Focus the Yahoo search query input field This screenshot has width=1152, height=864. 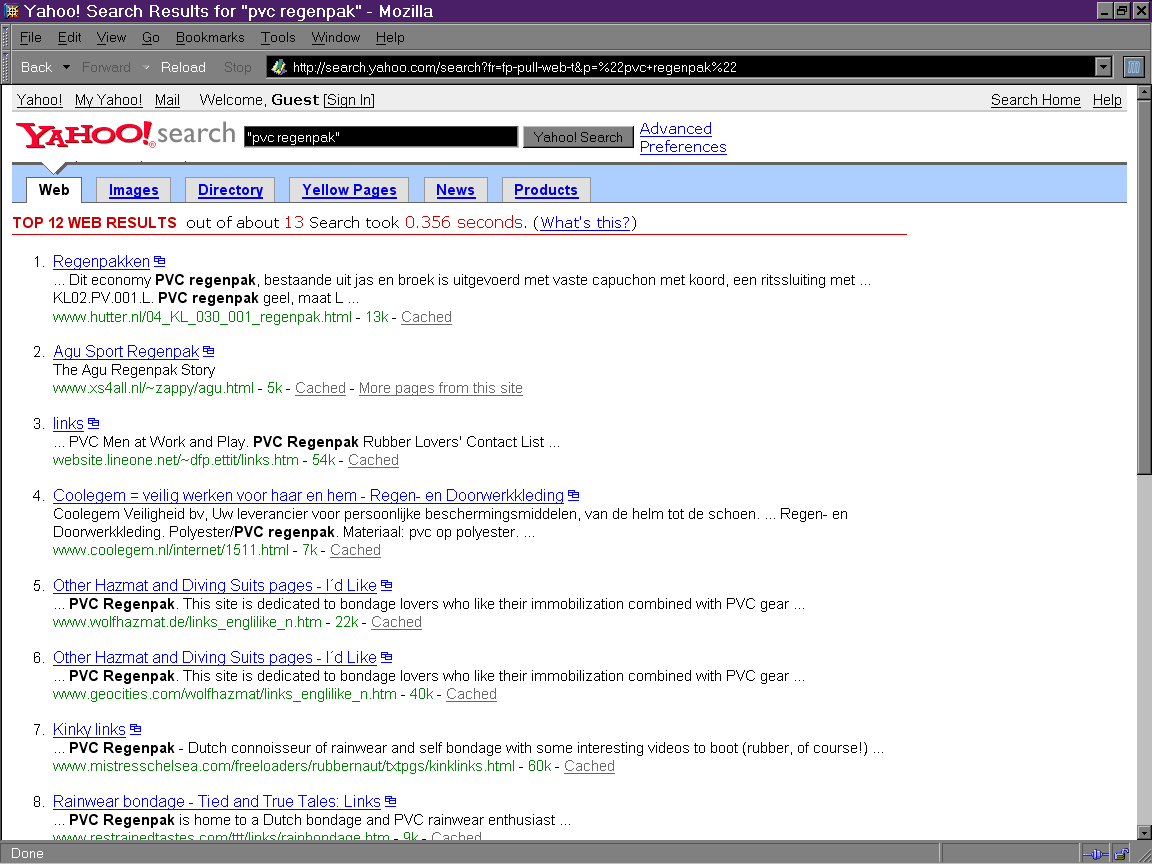(x=381, y=137)
